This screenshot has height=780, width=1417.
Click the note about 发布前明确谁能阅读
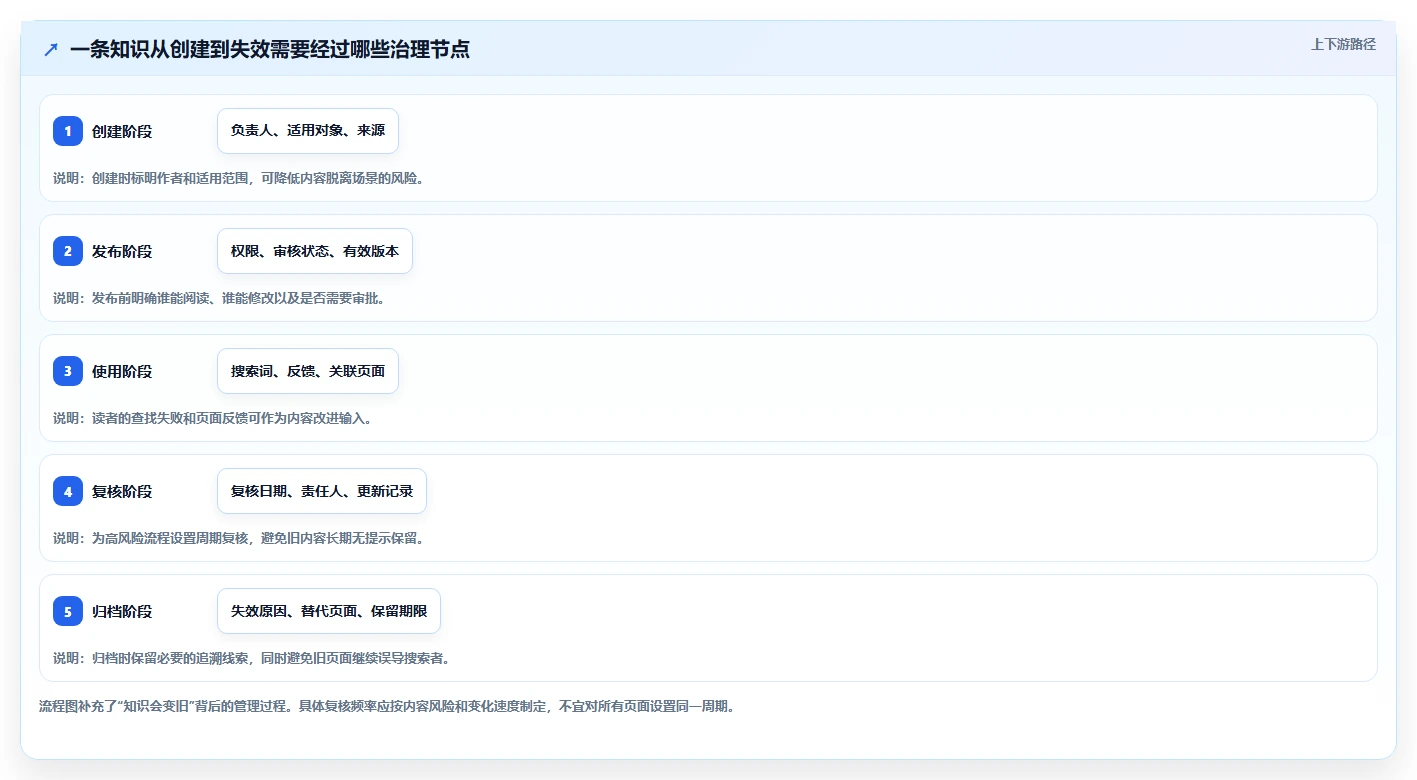[219, 298]
